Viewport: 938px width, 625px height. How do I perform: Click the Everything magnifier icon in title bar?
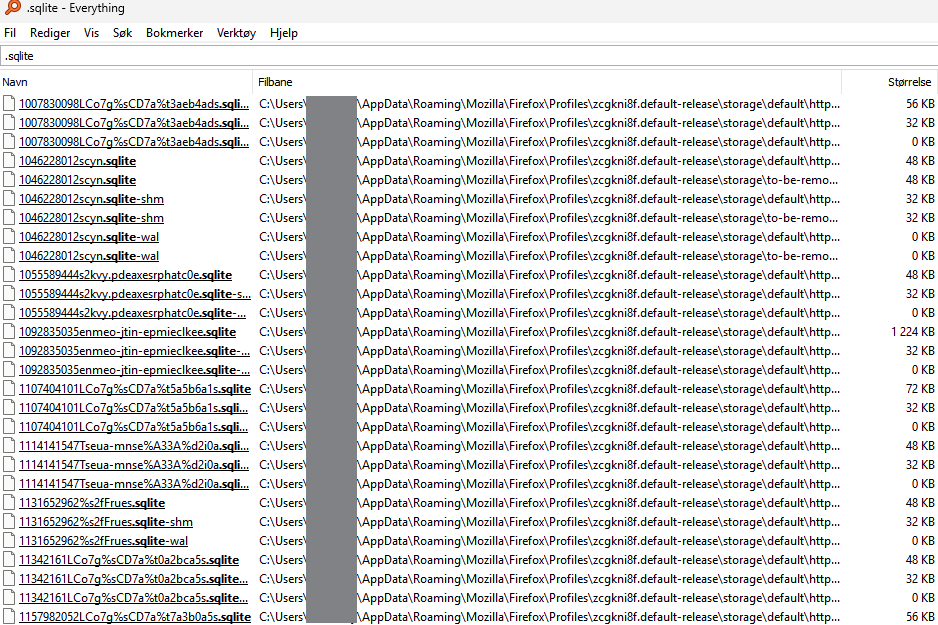click(13, 8)
